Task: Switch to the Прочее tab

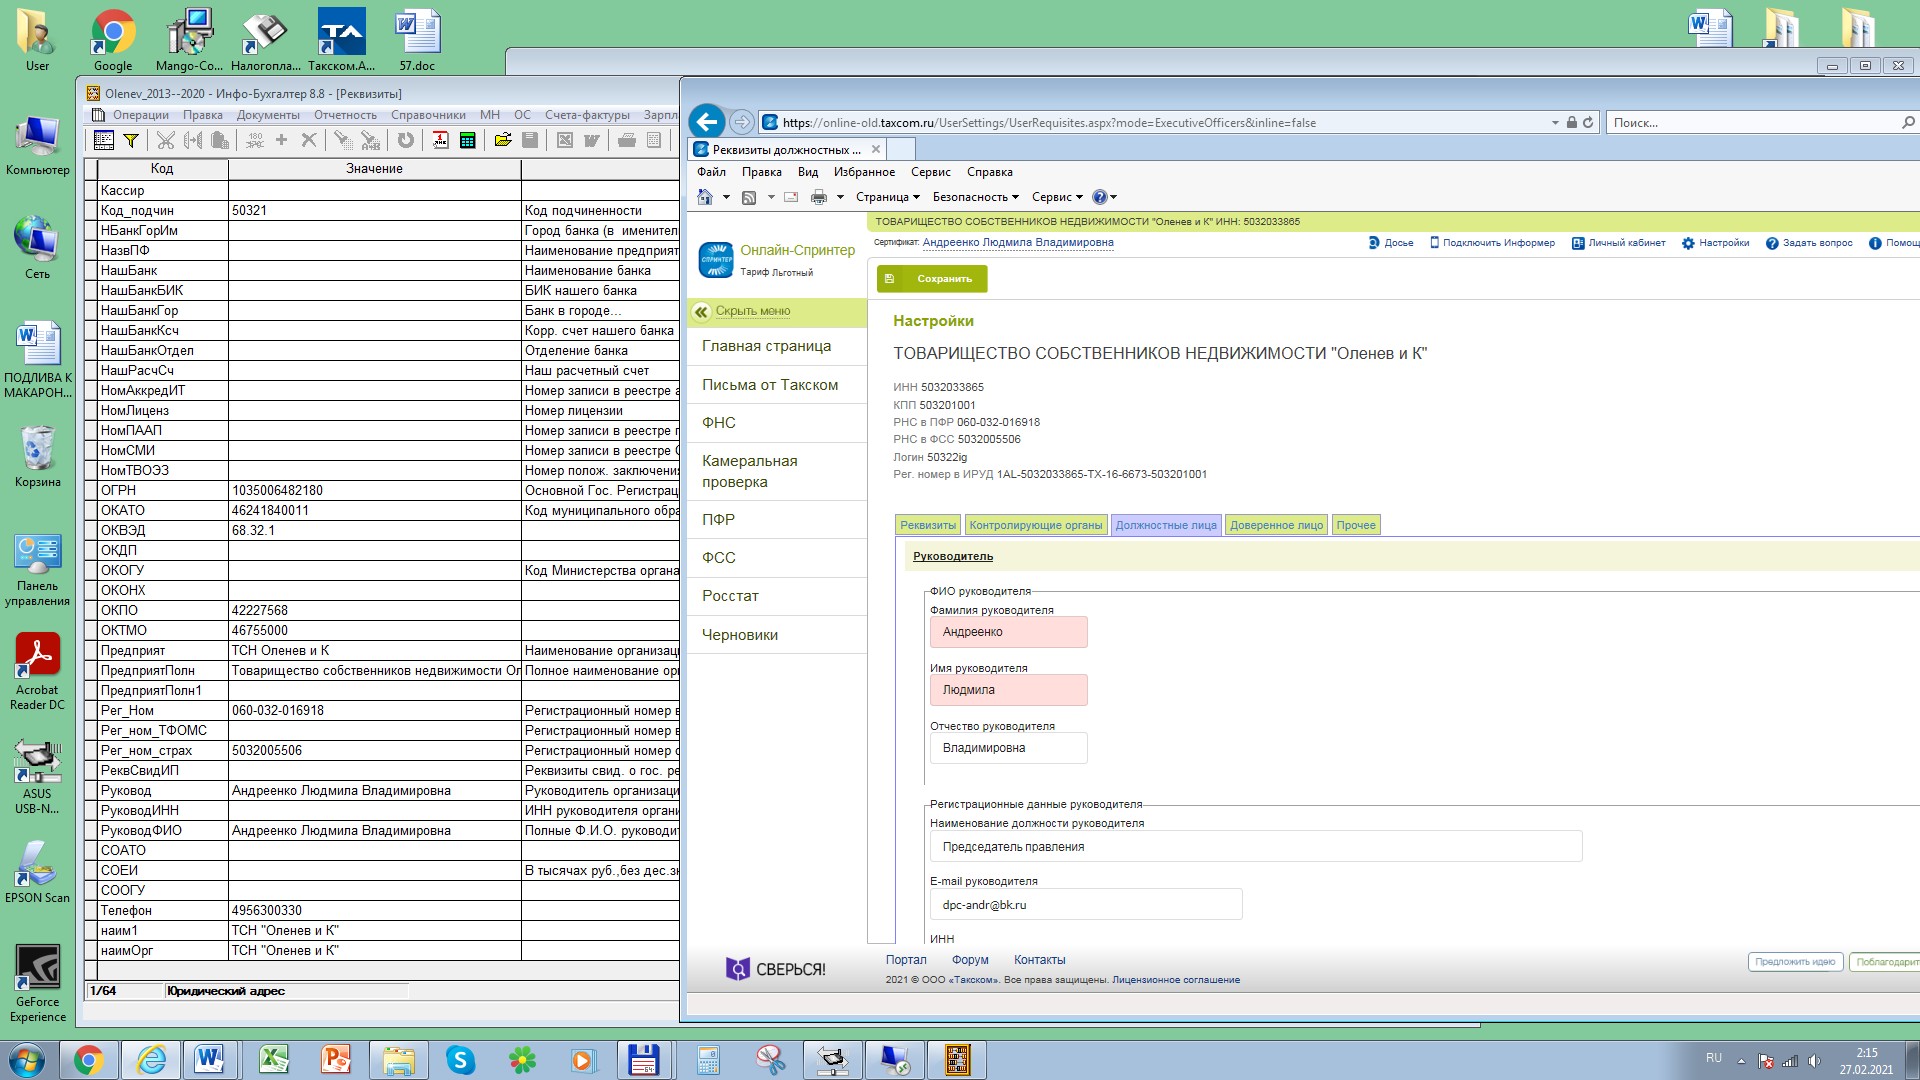Action: (x=1356, y=525)
